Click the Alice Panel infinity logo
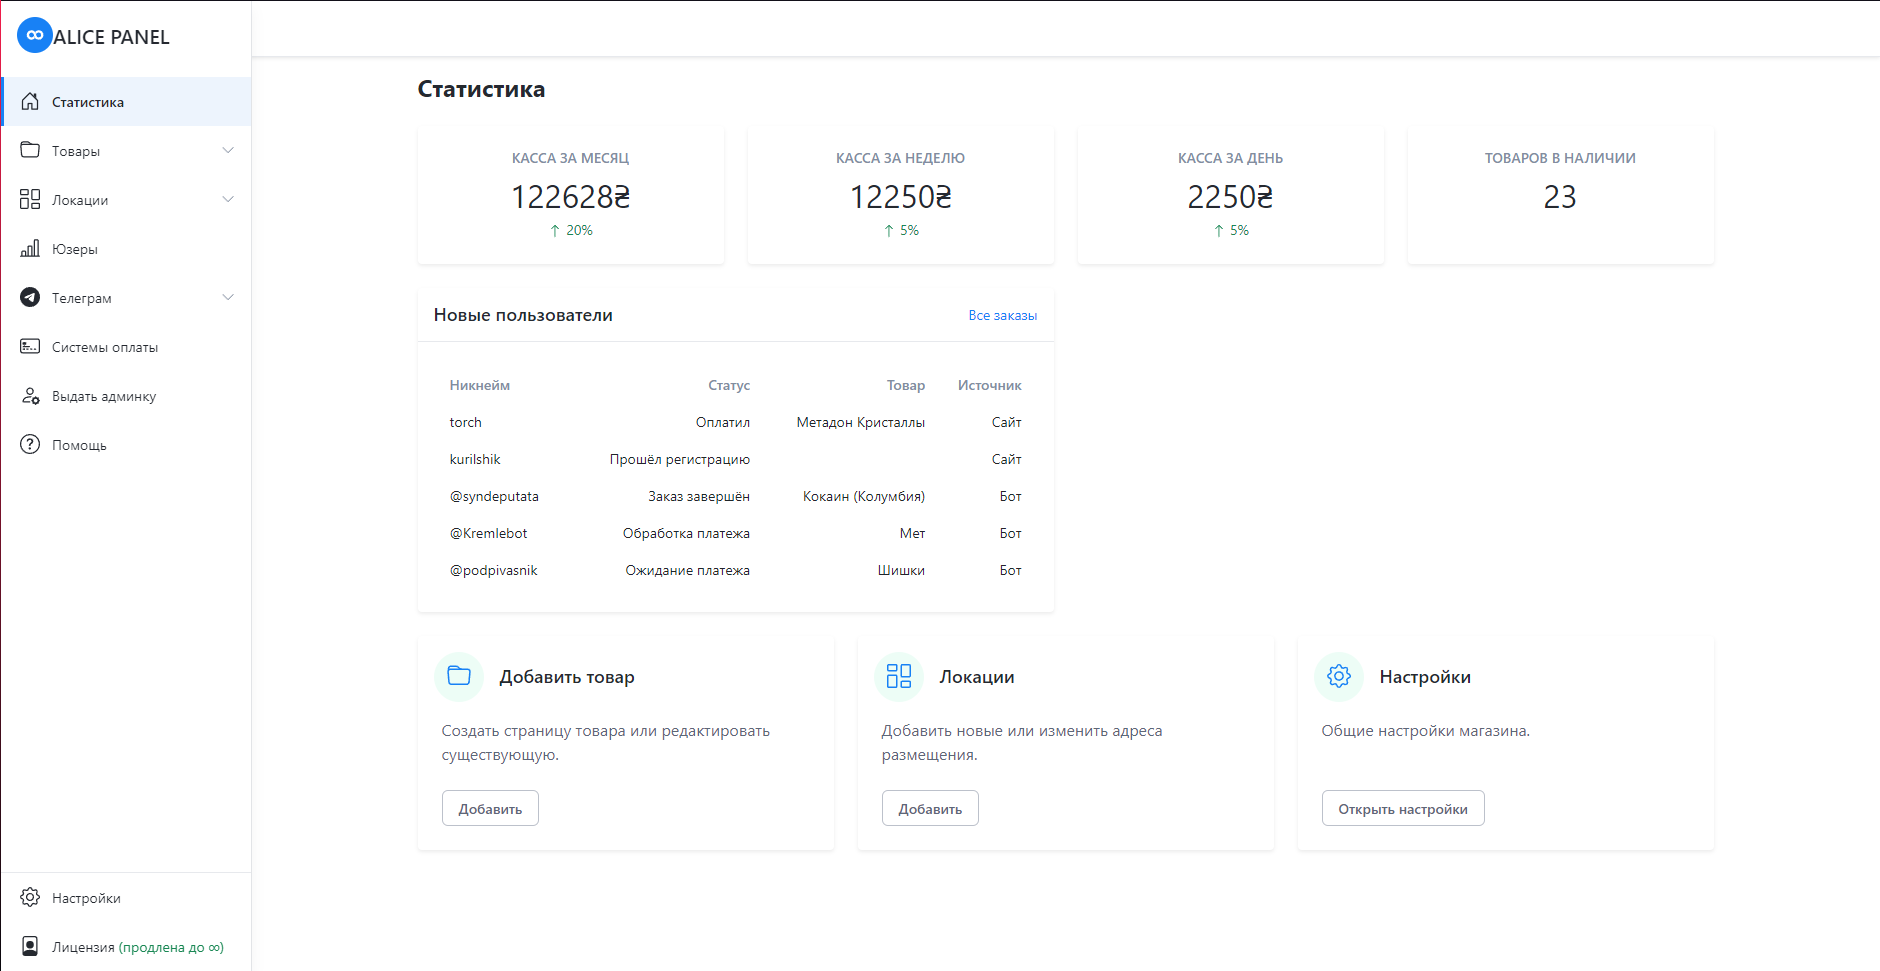The image size is (1880, 971). pyautogui.click(x=35, y=35)
